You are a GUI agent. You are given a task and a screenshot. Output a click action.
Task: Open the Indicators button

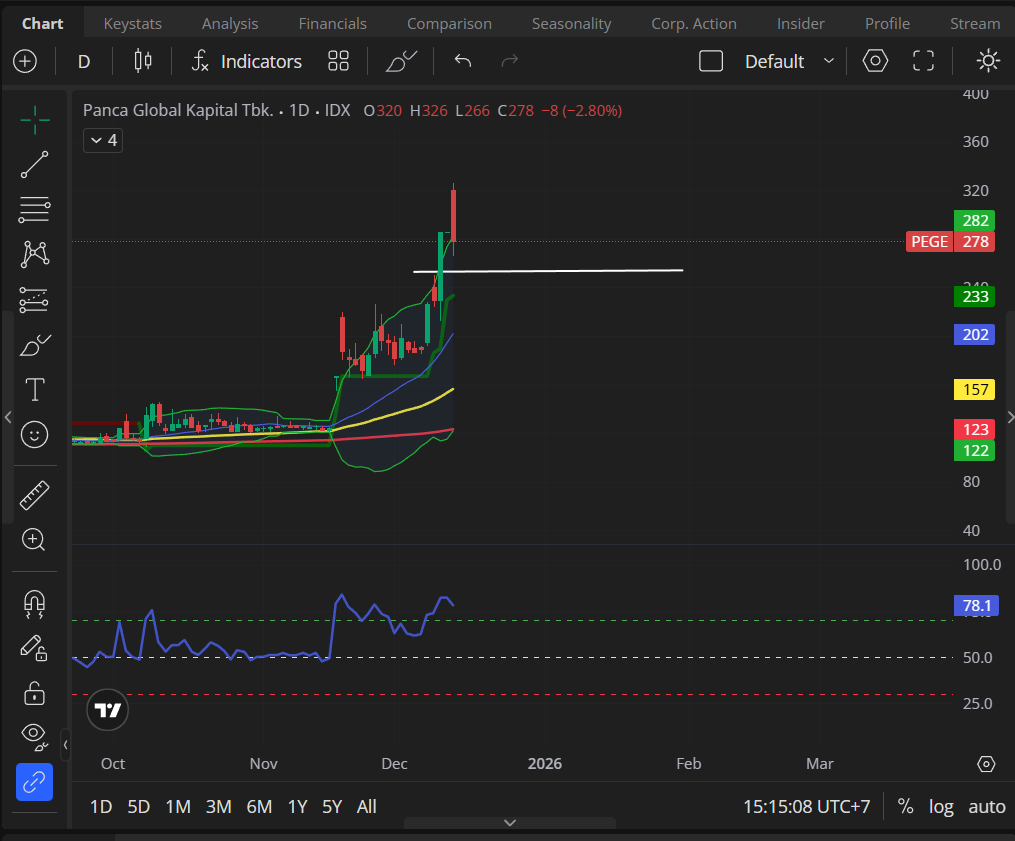tap(246, 61)
